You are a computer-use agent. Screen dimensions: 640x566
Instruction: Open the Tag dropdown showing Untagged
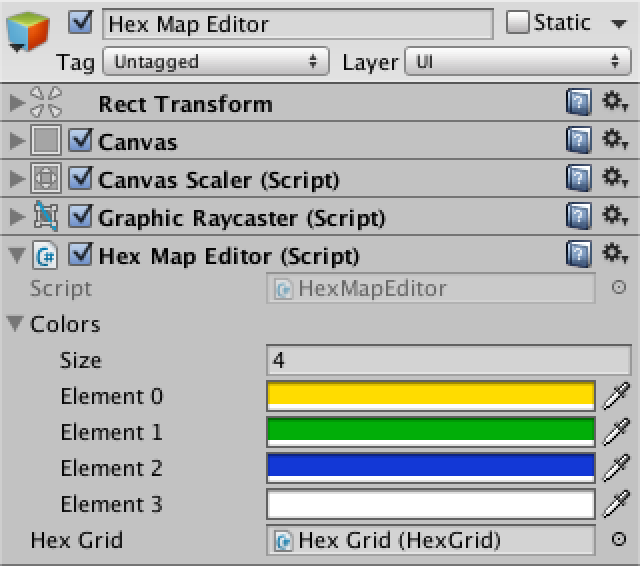[x=216, y=61]
